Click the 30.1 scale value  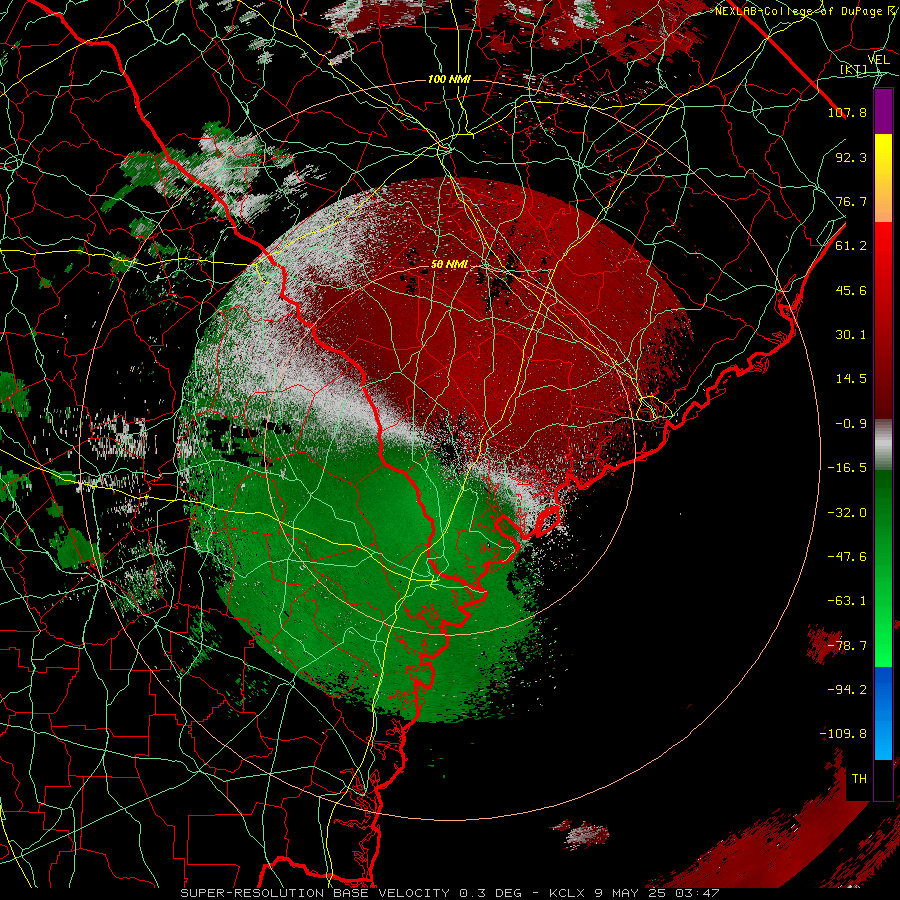(851, 335)
